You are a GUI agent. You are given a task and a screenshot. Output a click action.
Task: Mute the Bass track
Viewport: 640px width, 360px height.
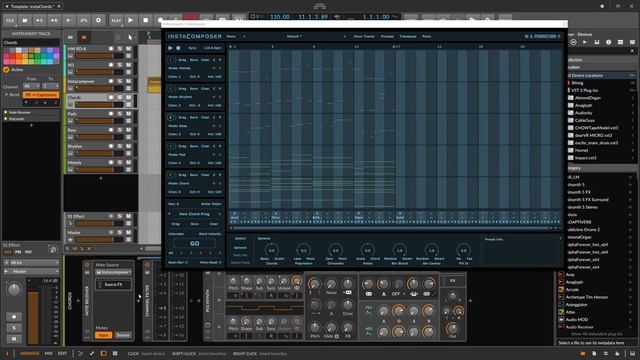click(x=128, y=130)
